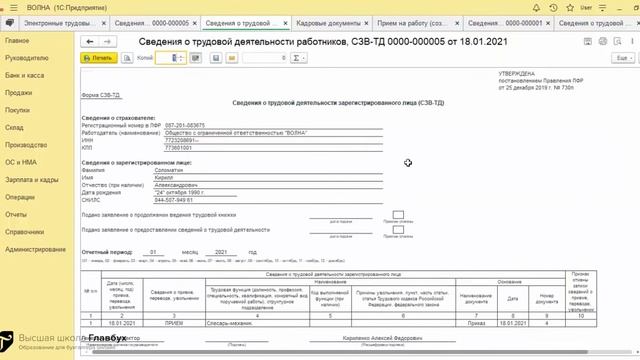The width and height of the screenshot is (640, 360).
Task: Save the document with diskette icon
Action: pyautogui.click(x=216, y=58)
